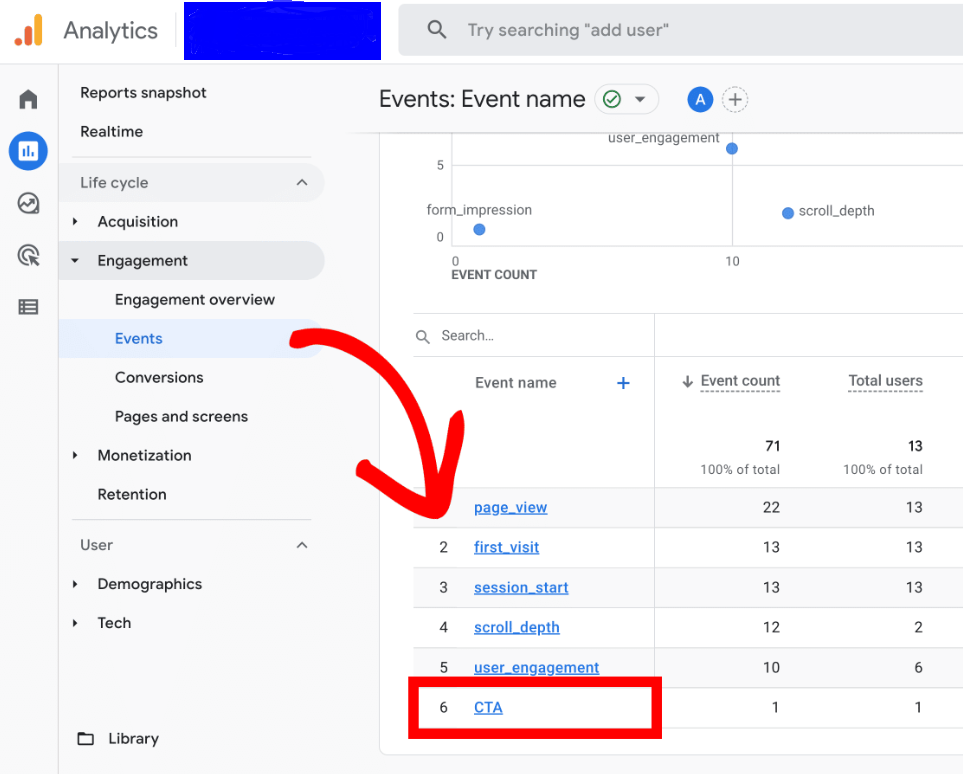Click the Event name column header

tap(515, 383)
